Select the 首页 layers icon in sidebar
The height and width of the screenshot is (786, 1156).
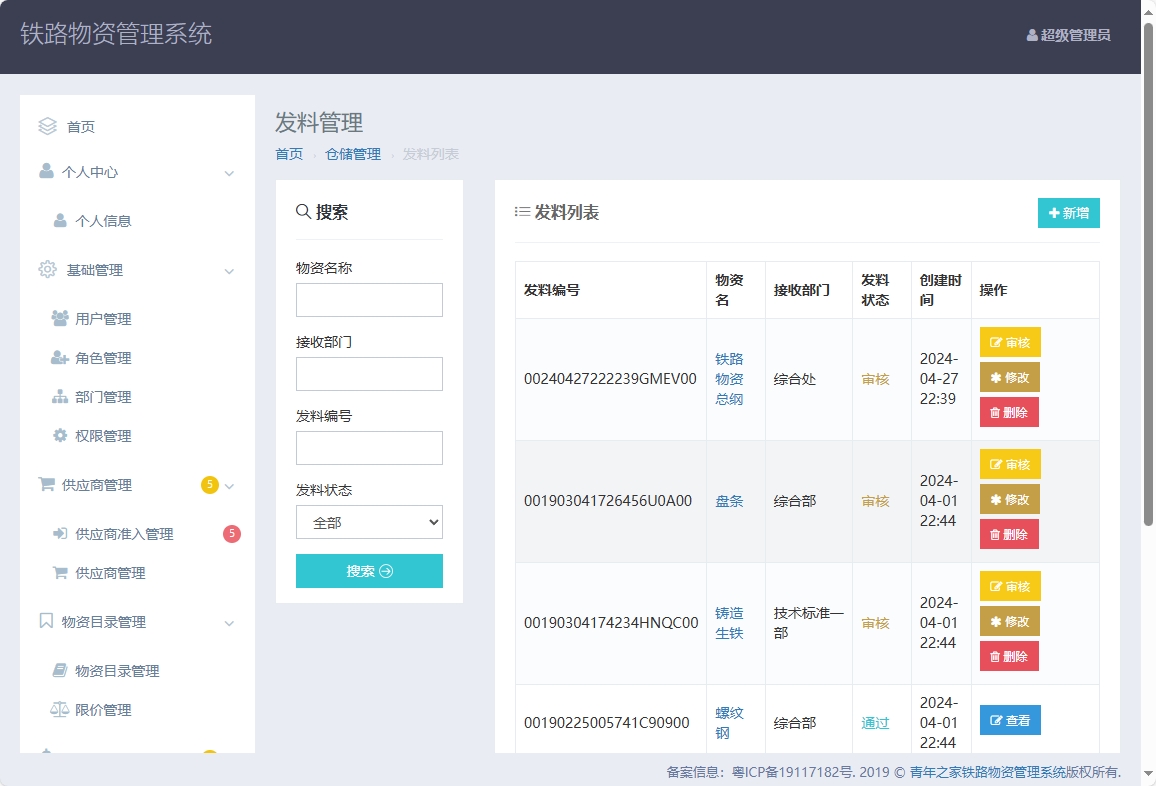point(47,126)
